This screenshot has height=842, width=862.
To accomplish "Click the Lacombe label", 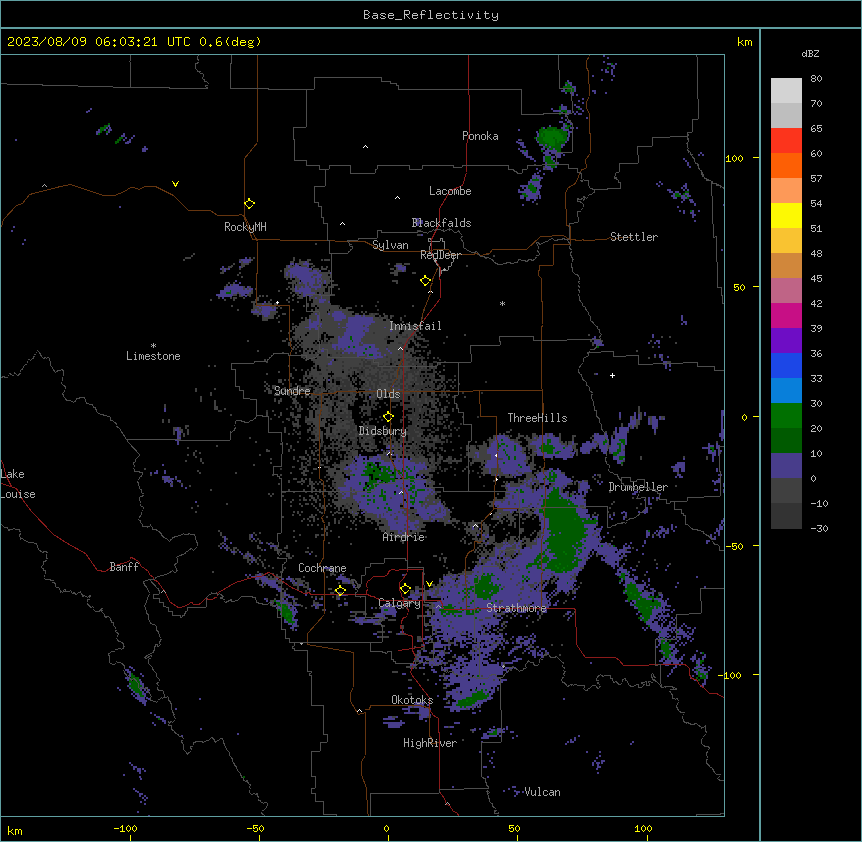I will (x=450, y=191).
